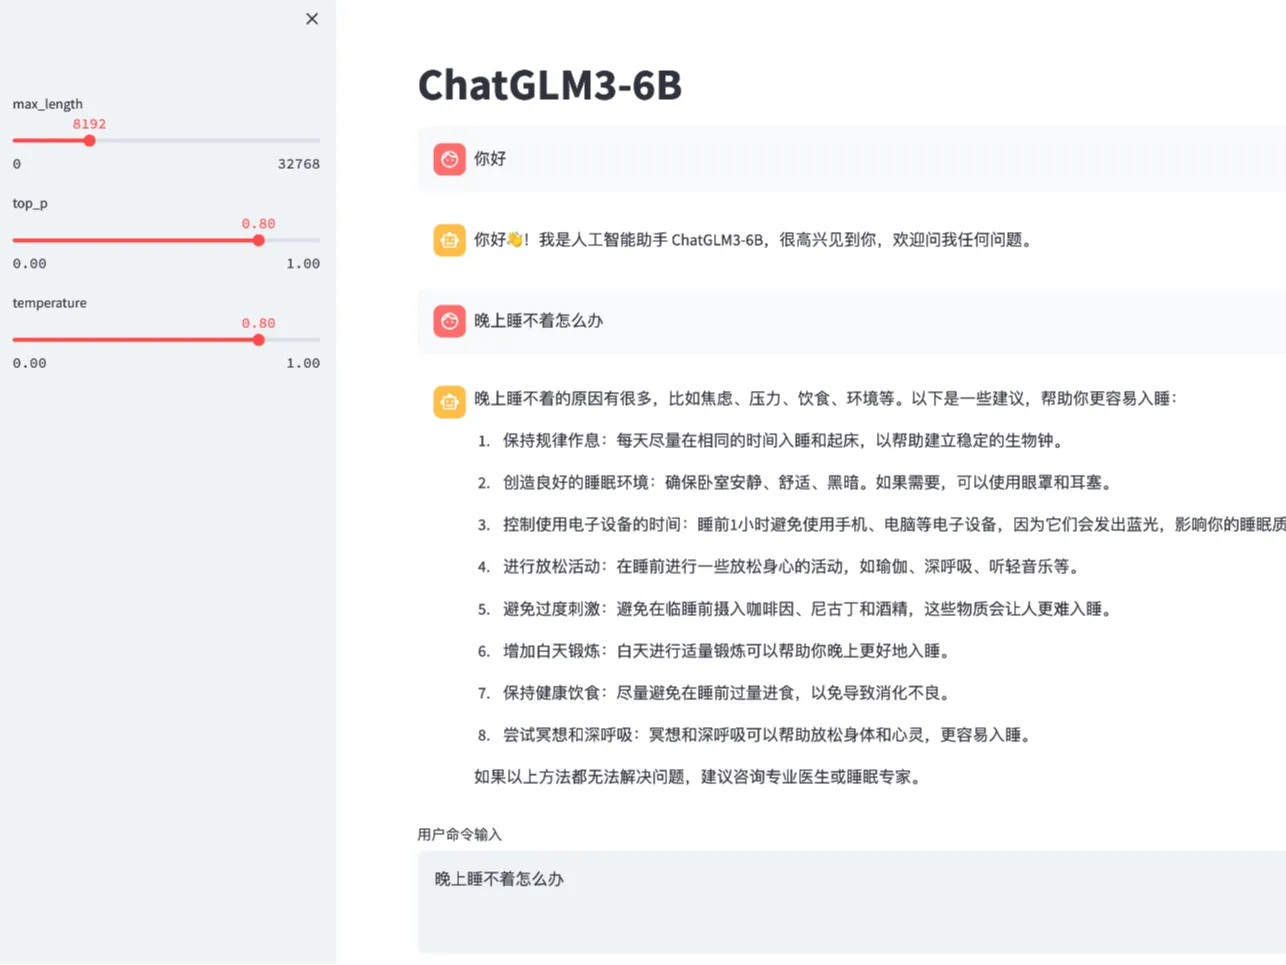Viewport: 1286px width, 965px height.
Task: Click list item 8 尝试冥想和深呼吸
Action: 766,735
